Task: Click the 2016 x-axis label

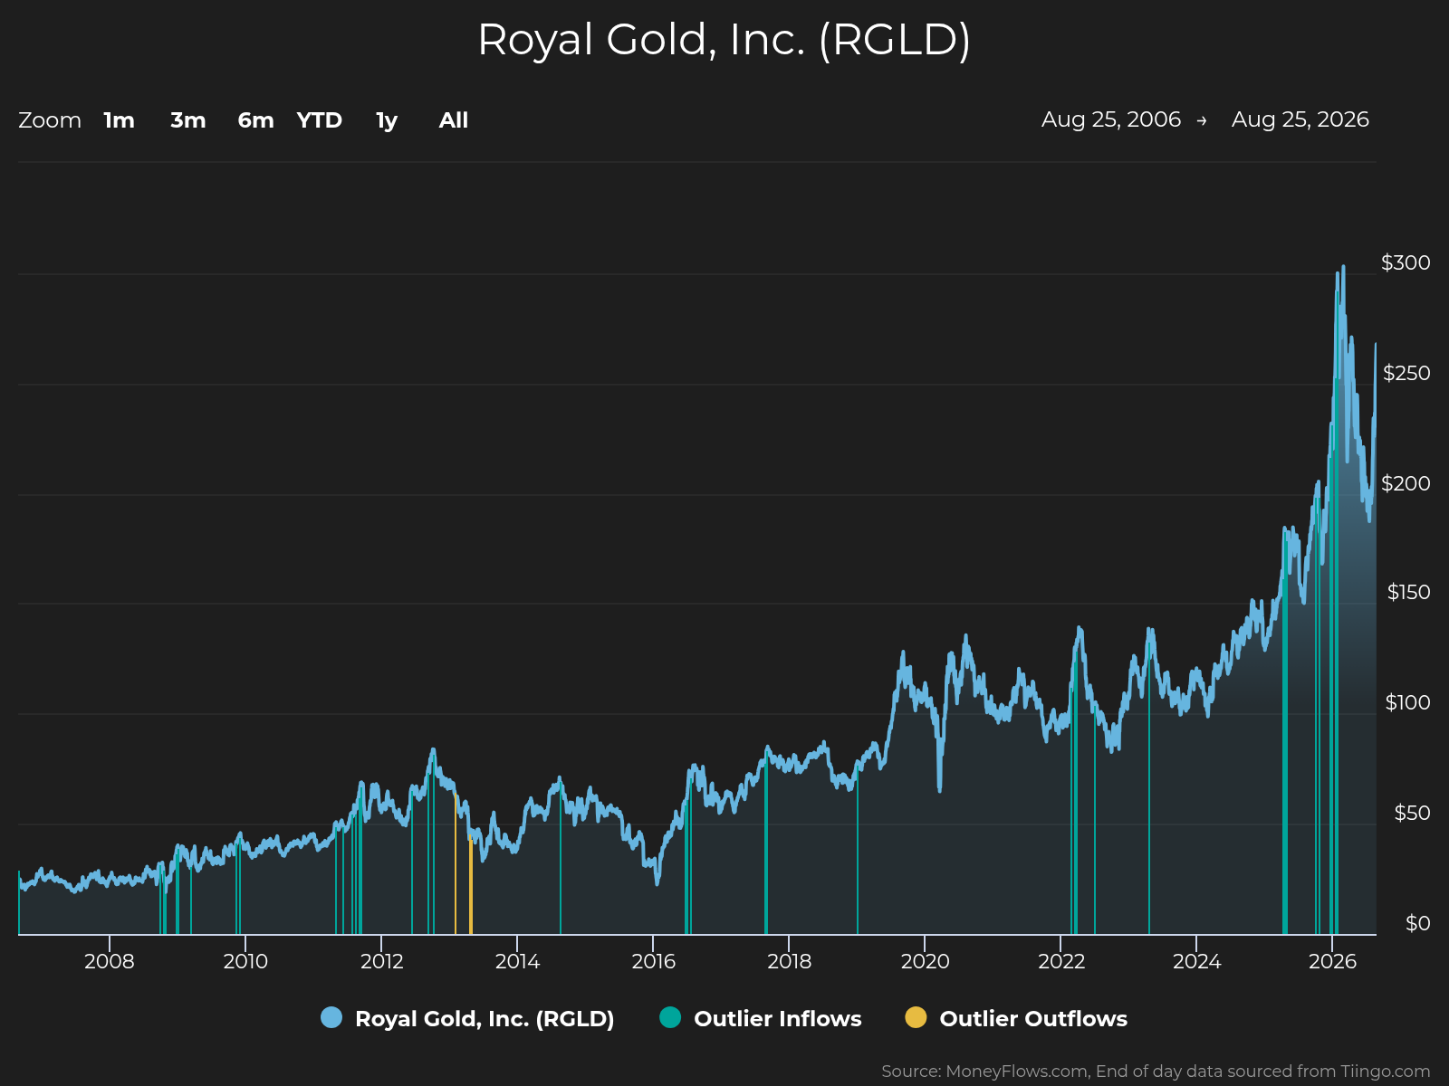Action: pos(653,961)
